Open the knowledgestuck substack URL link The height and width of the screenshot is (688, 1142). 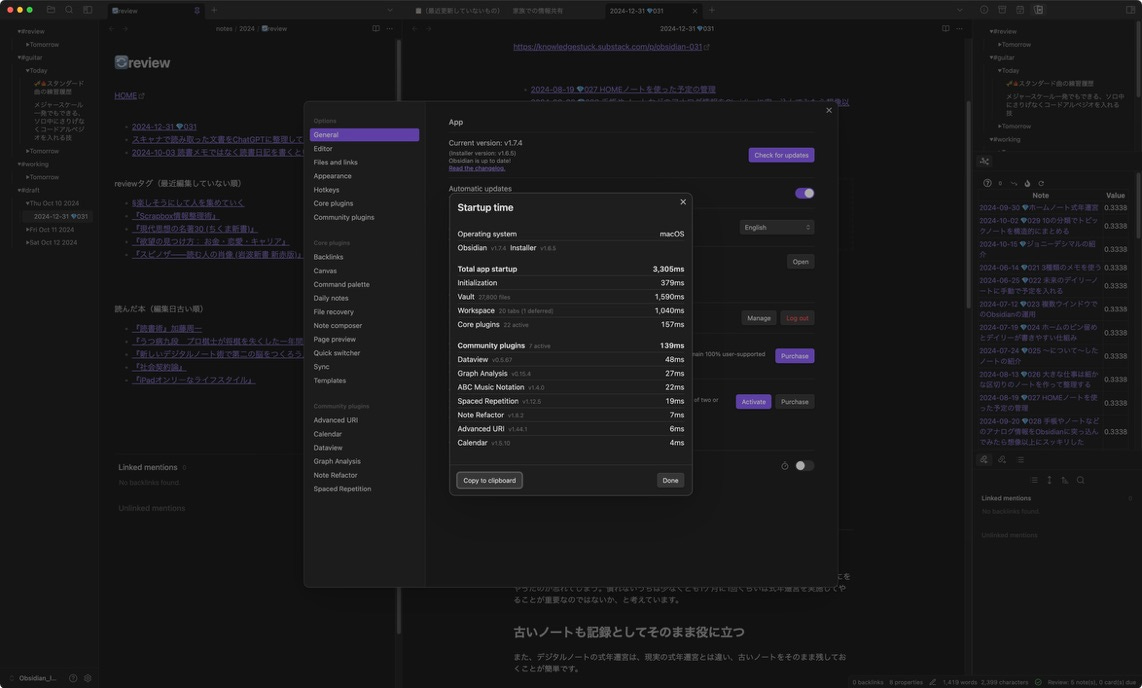607,47
